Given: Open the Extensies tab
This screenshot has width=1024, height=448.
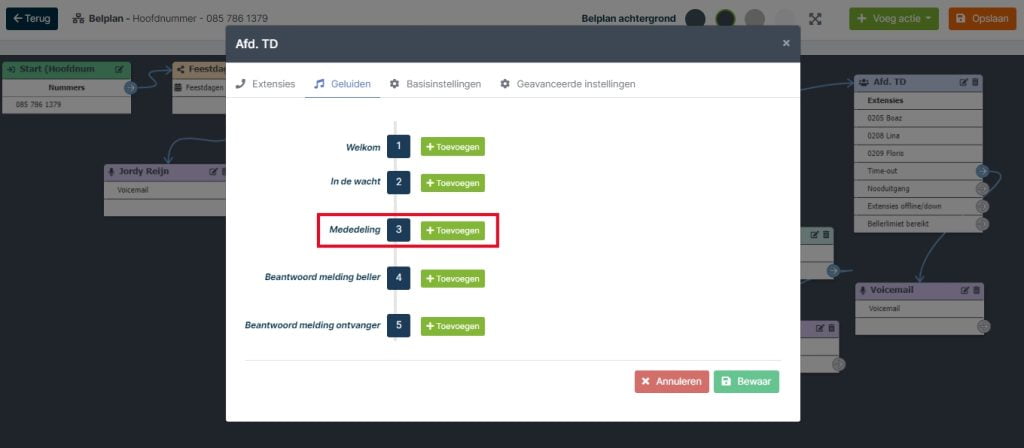Looking at the screenshot, I should coord(265,84).
